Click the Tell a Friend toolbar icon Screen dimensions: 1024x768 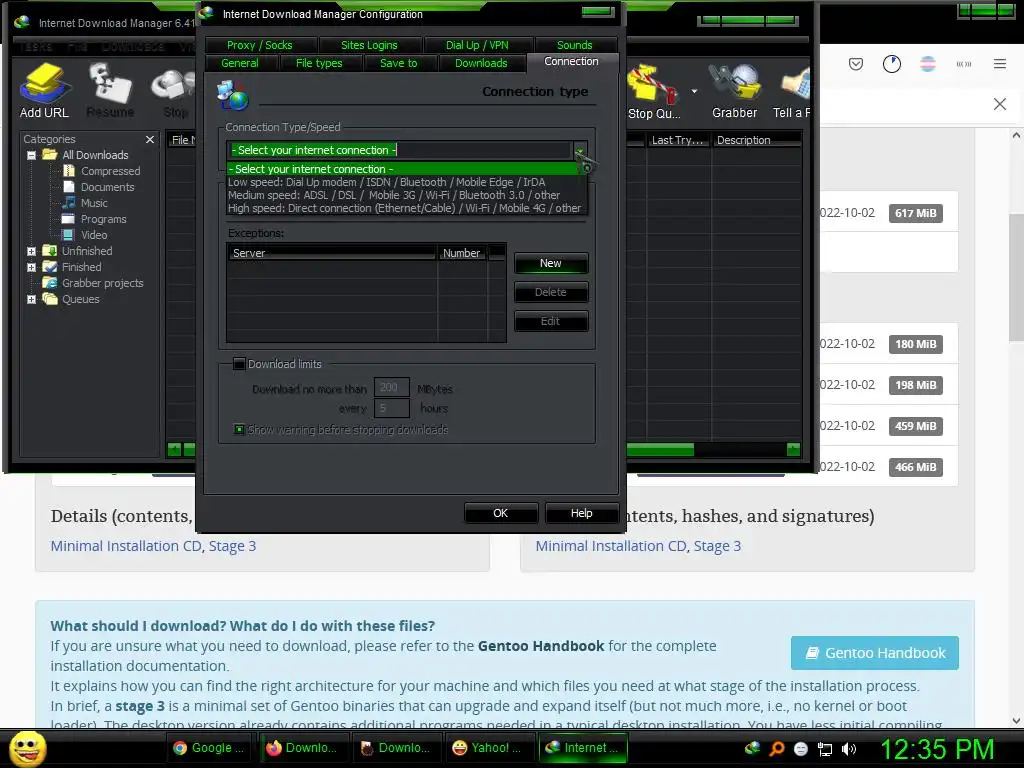coord(792,91)
